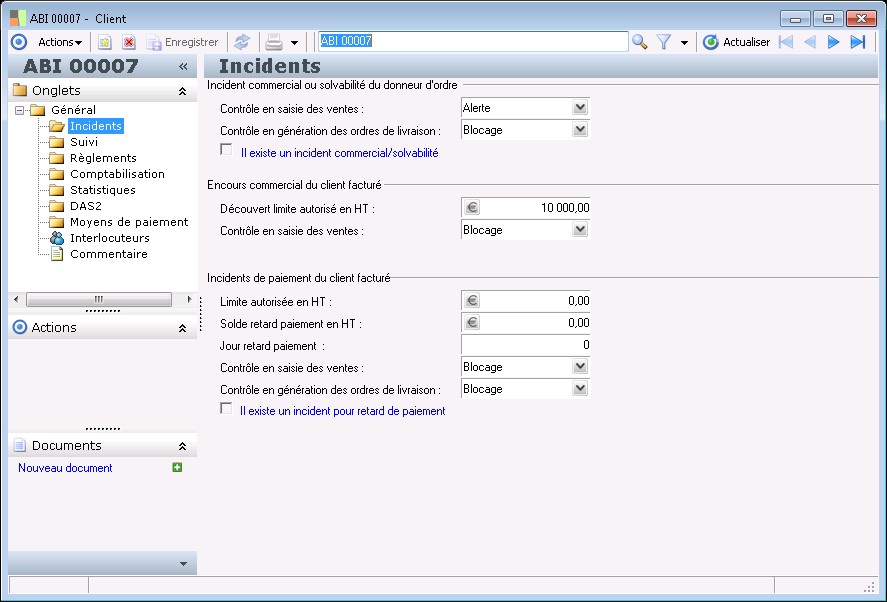This screenshot has height=602, width=887.
Task: Click the Enregistrer save button
Action: pyautogui.click(x=182, y=42)
